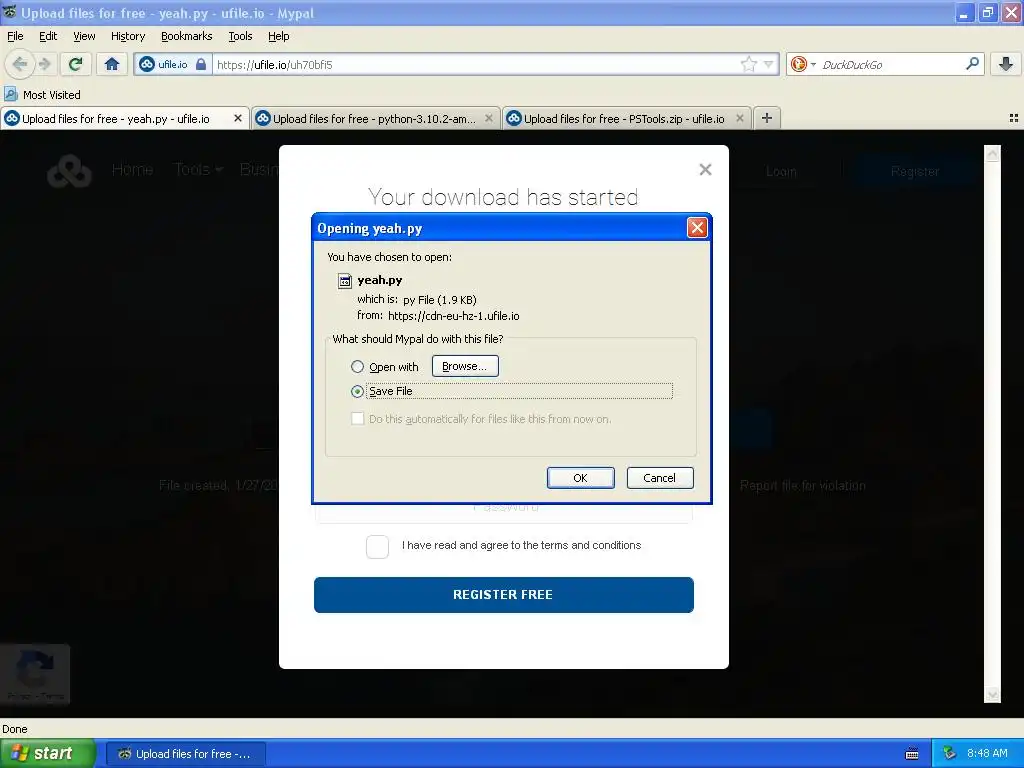This screenshot has width=1024, height=768.
Task: Tick the agree to terms and conditions checkbox
Action: point(377,547)
